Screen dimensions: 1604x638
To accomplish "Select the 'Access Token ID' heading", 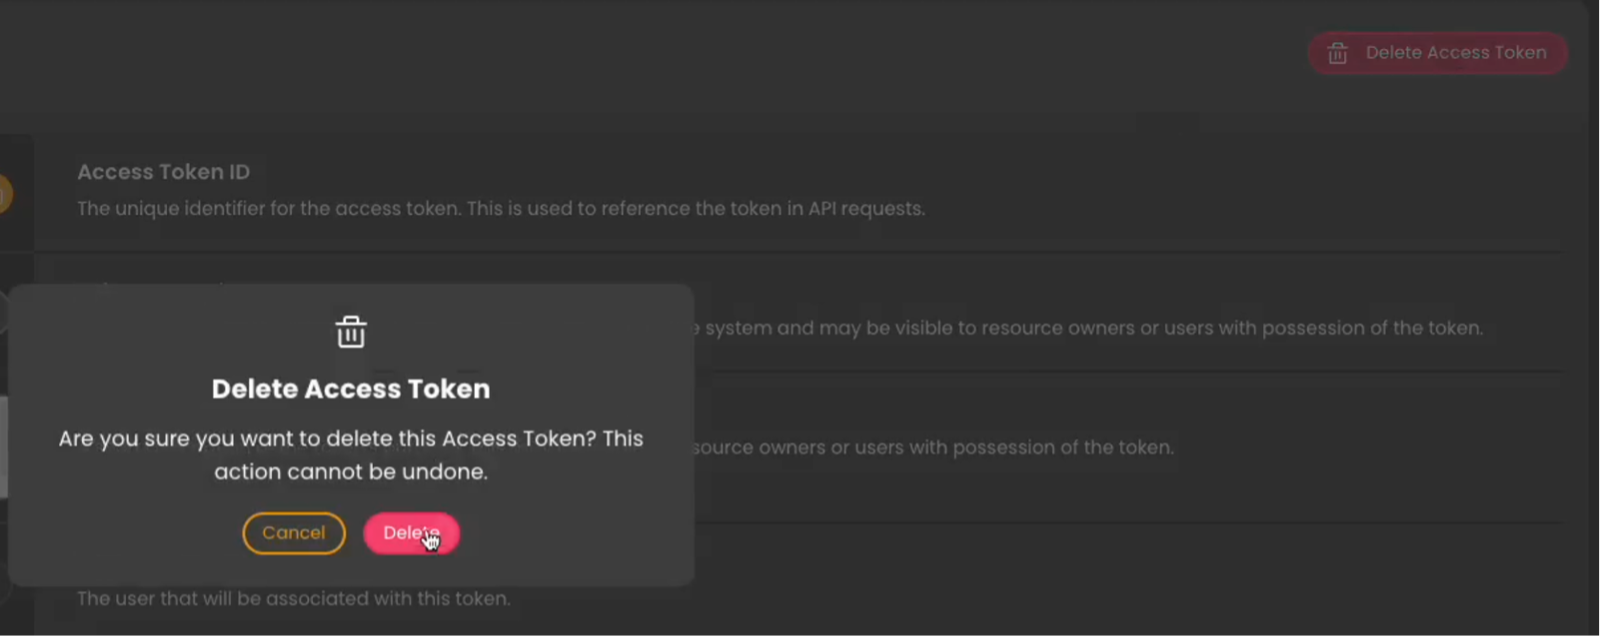I will coord(163,172).
